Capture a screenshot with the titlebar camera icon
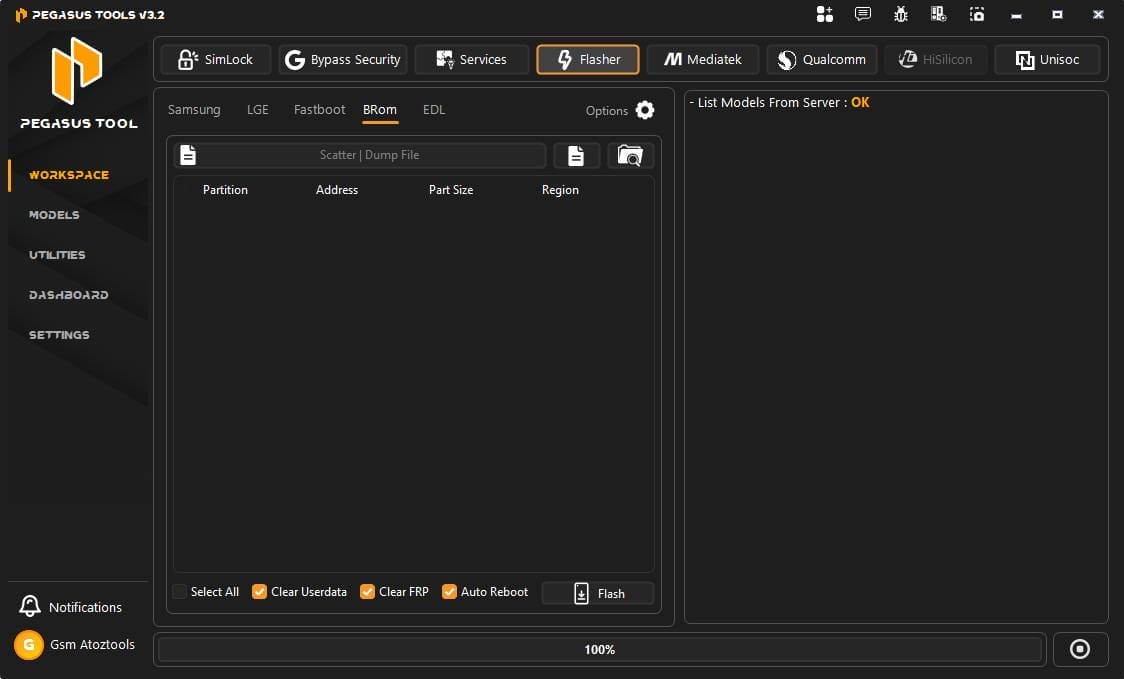This screenshot has height=679, width=1124. point(977,14)
